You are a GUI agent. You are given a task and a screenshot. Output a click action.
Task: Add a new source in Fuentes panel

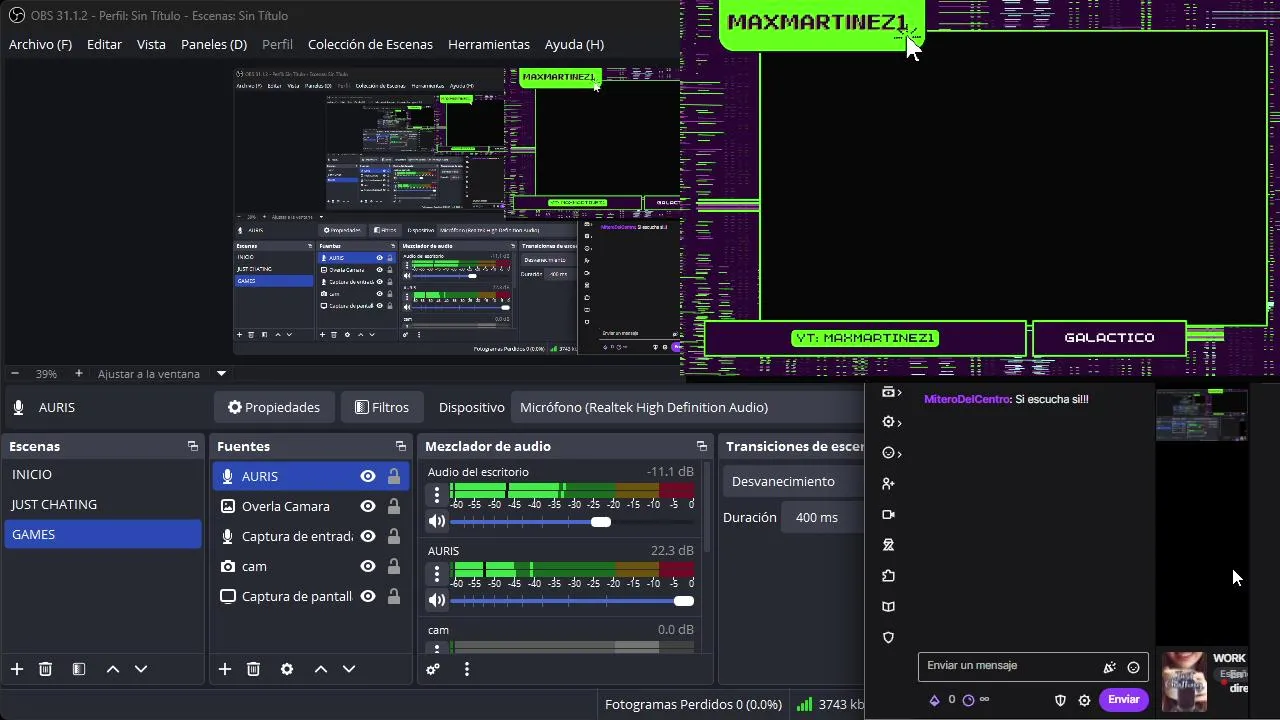(225, 669)
